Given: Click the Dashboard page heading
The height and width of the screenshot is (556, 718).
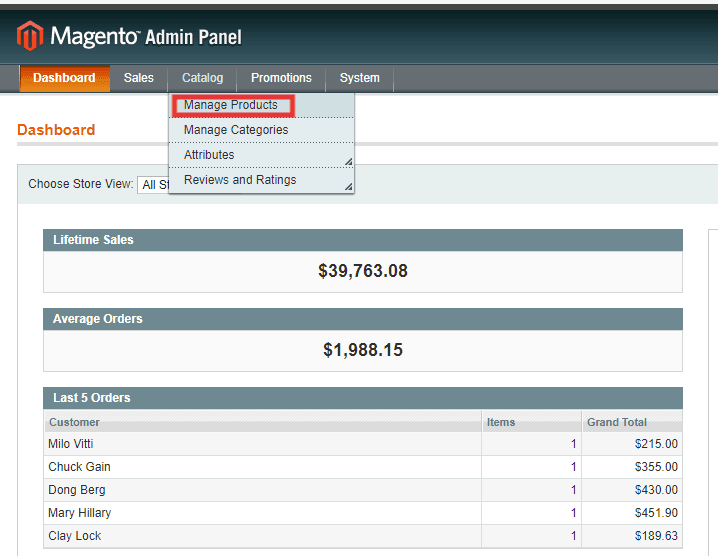Looking at the screenshot, I should coord(56,130).
